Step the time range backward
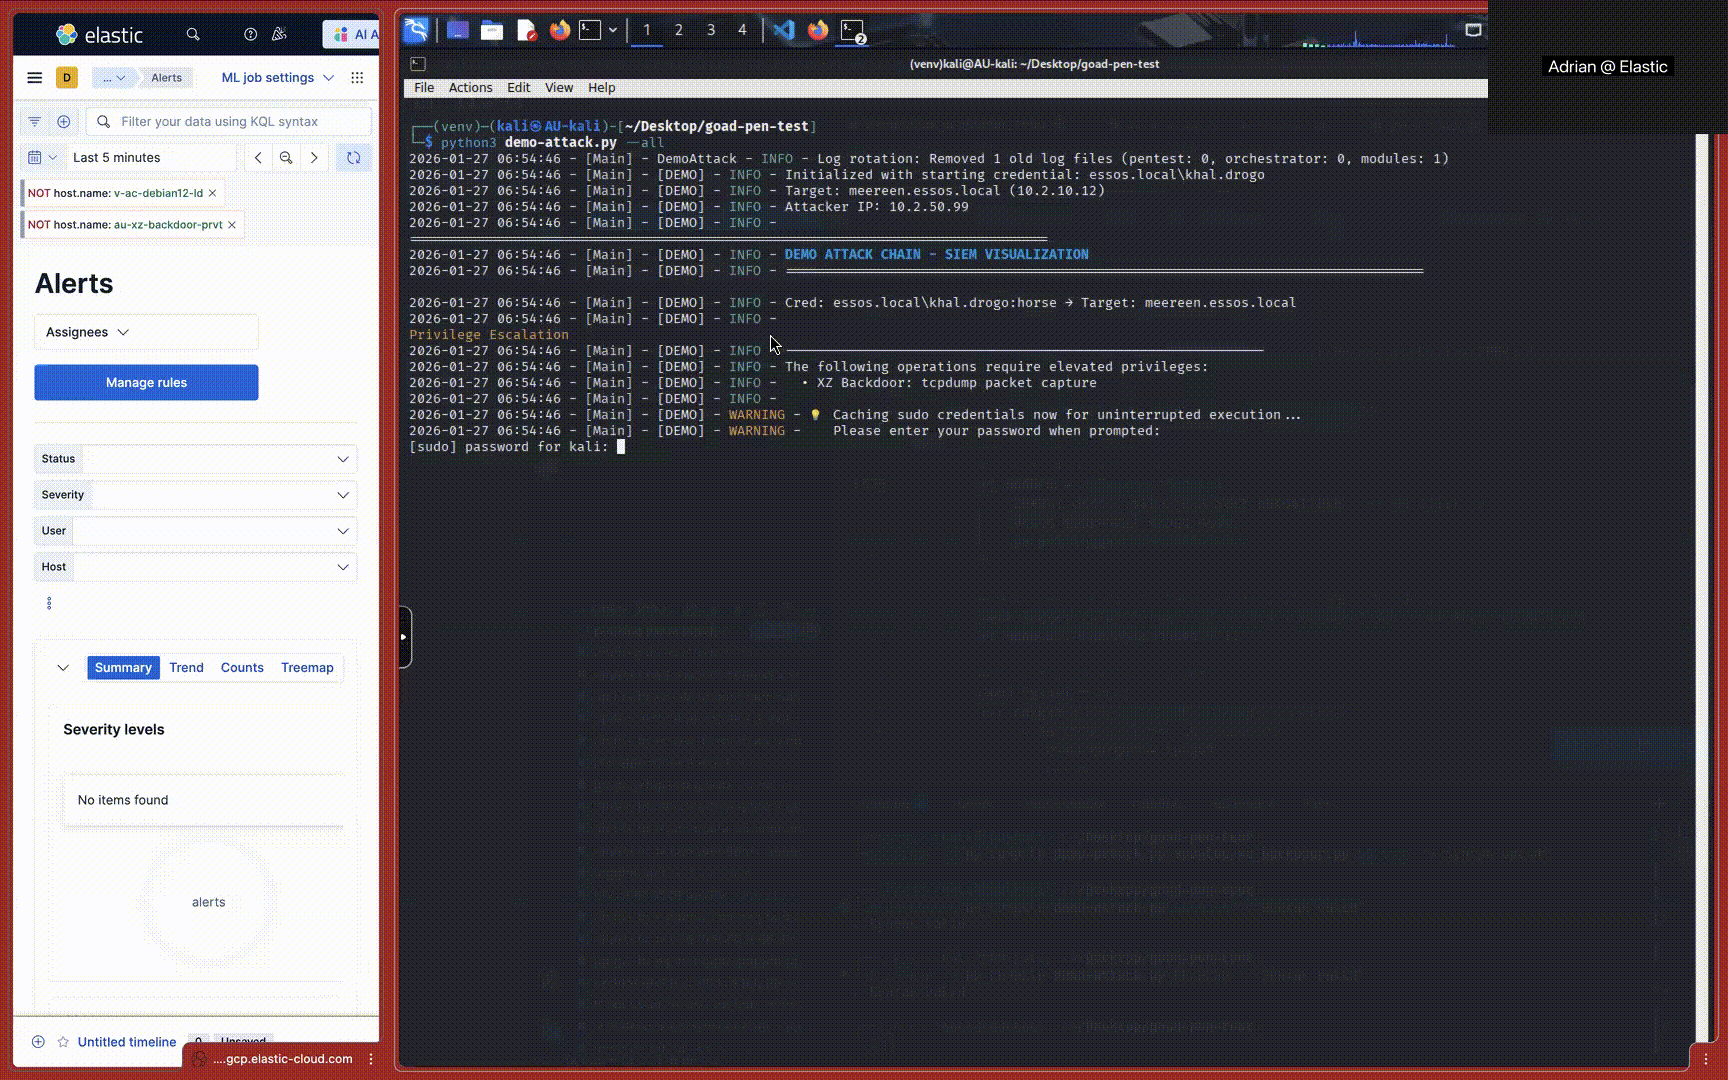This screenshot has width=1728, height=1080. point(259,158)
